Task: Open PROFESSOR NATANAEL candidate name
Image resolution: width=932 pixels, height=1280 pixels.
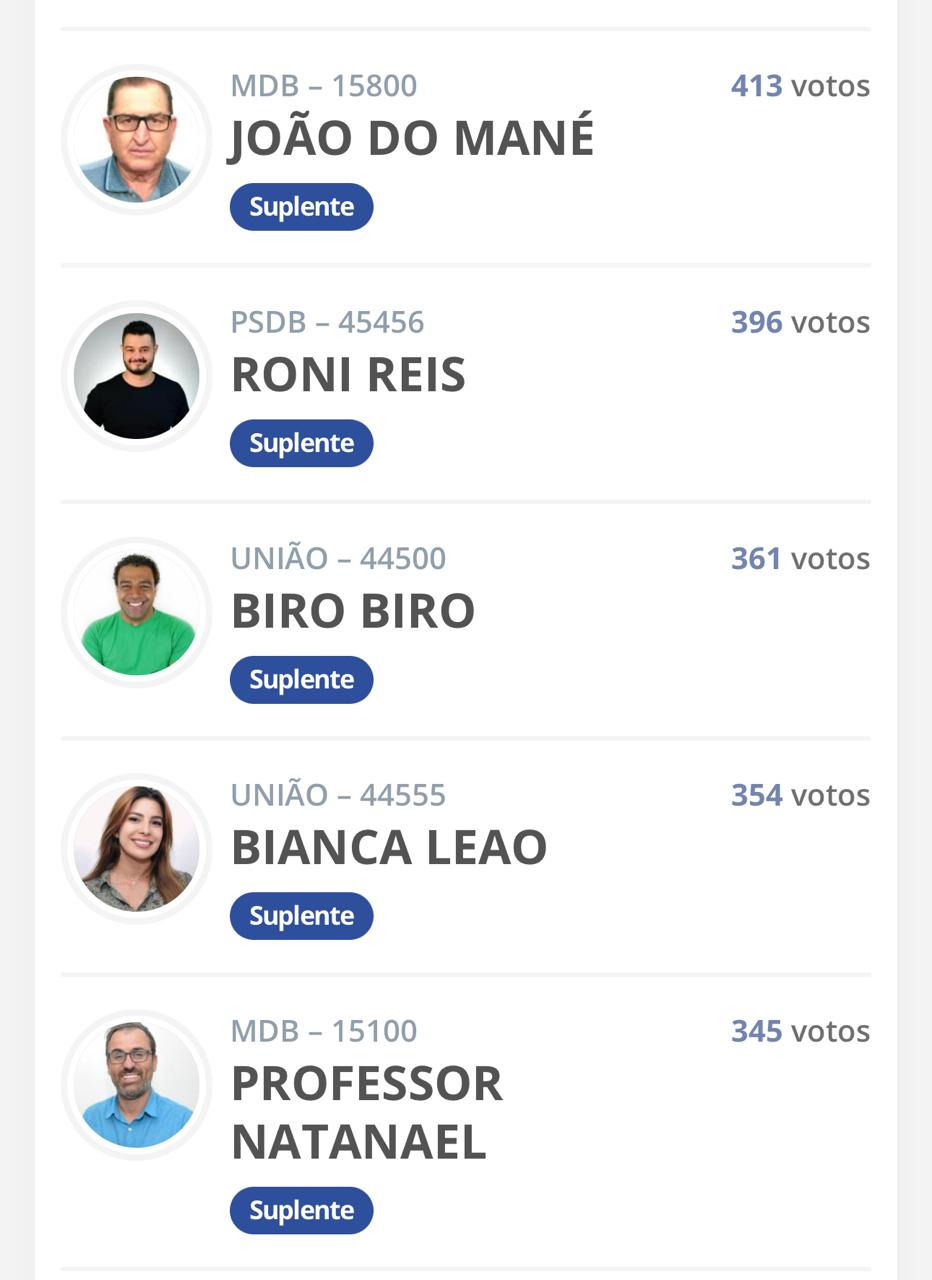Action: (x=367, y=1113)
